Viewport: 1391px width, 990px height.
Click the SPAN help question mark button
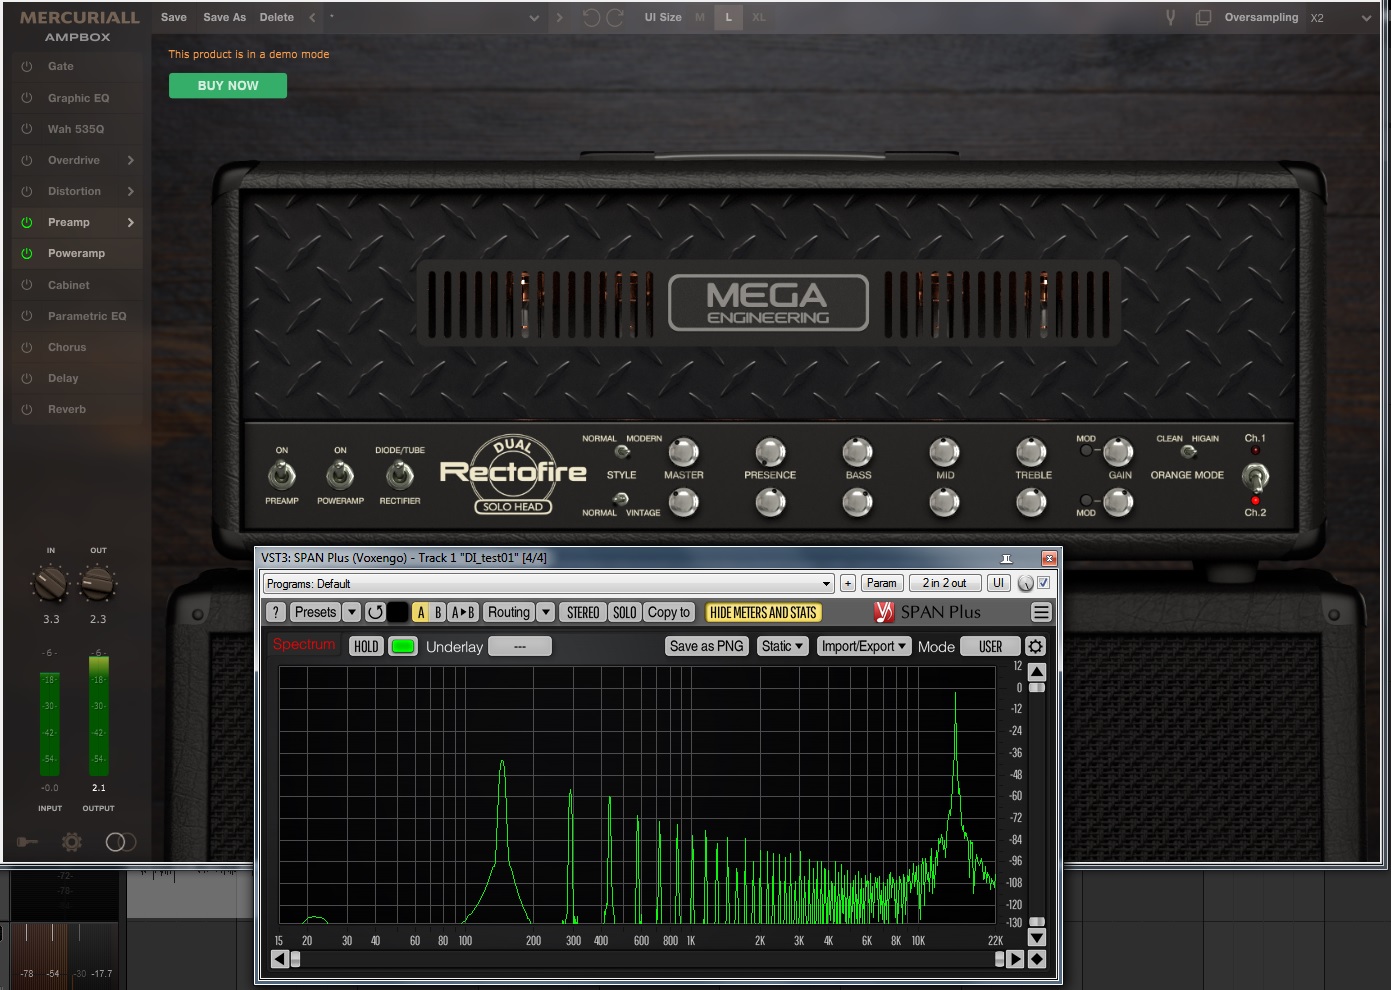(276, 612)
